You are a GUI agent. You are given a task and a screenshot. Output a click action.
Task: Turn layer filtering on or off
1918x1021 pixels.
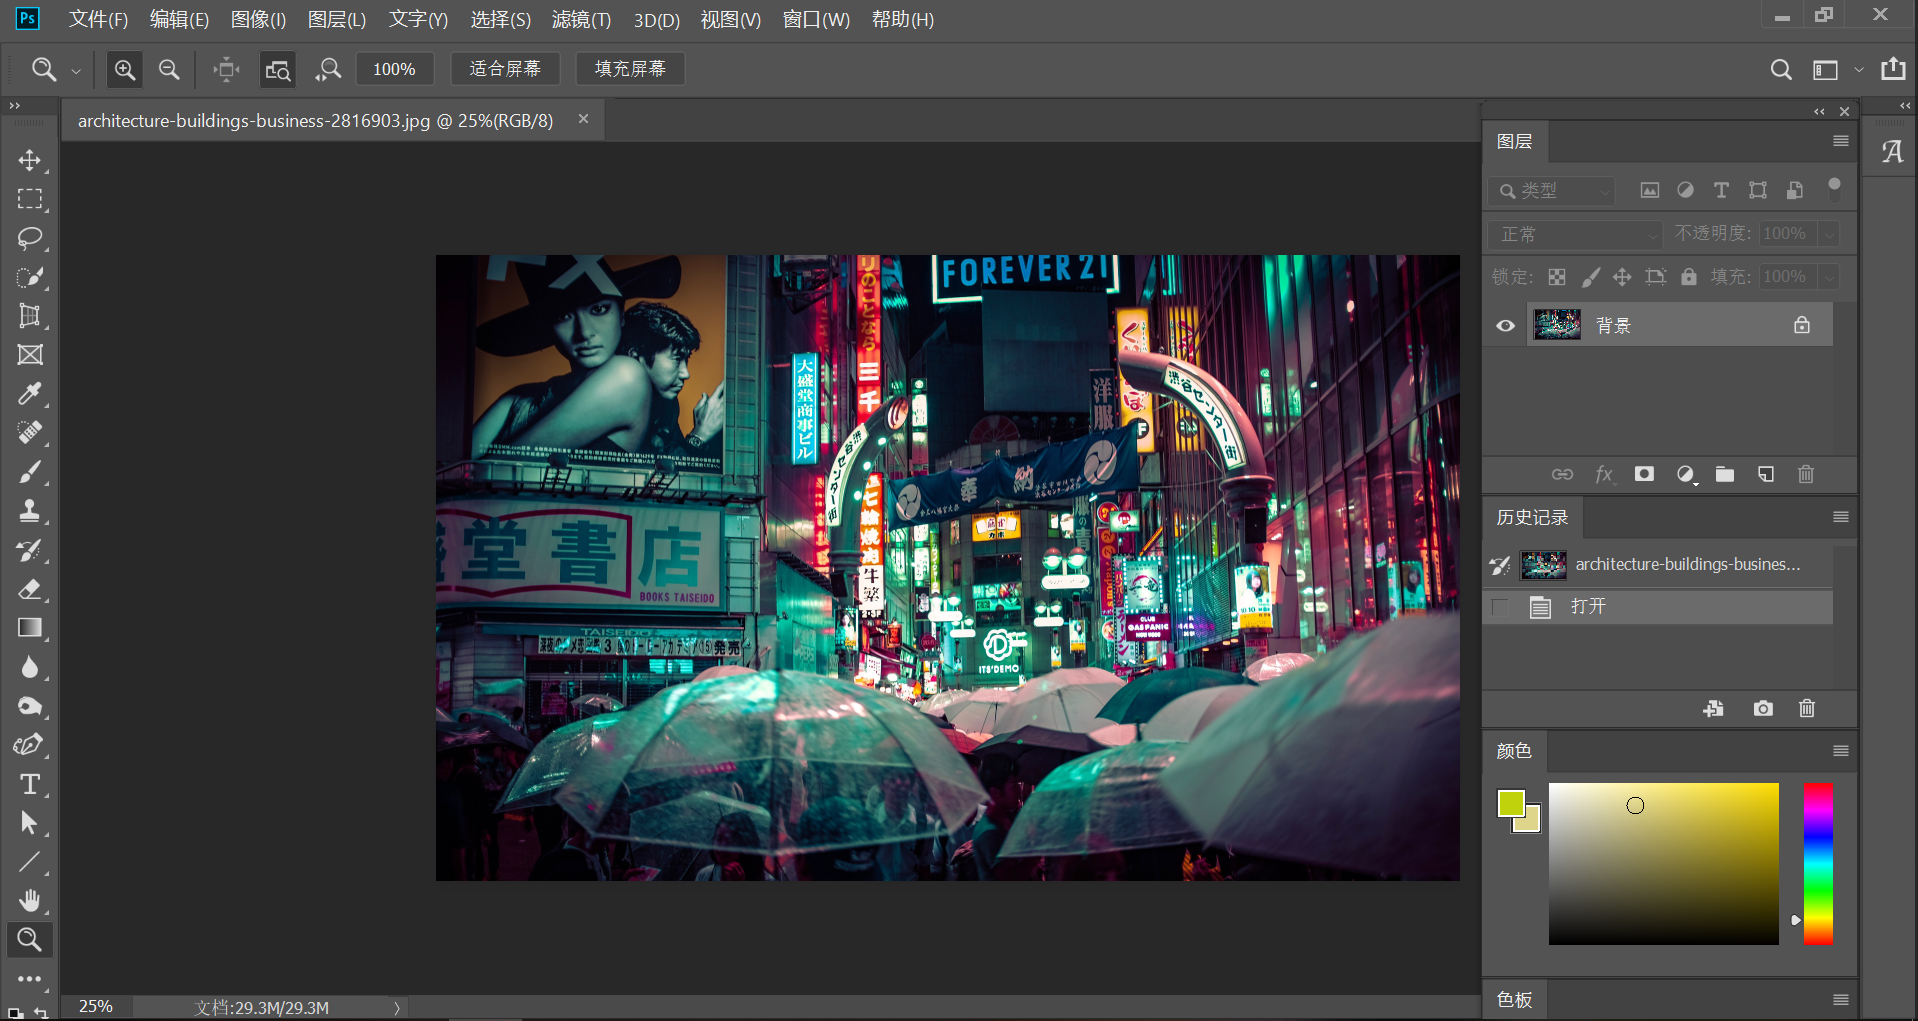pyautogui.click(x=1834, y=188)
